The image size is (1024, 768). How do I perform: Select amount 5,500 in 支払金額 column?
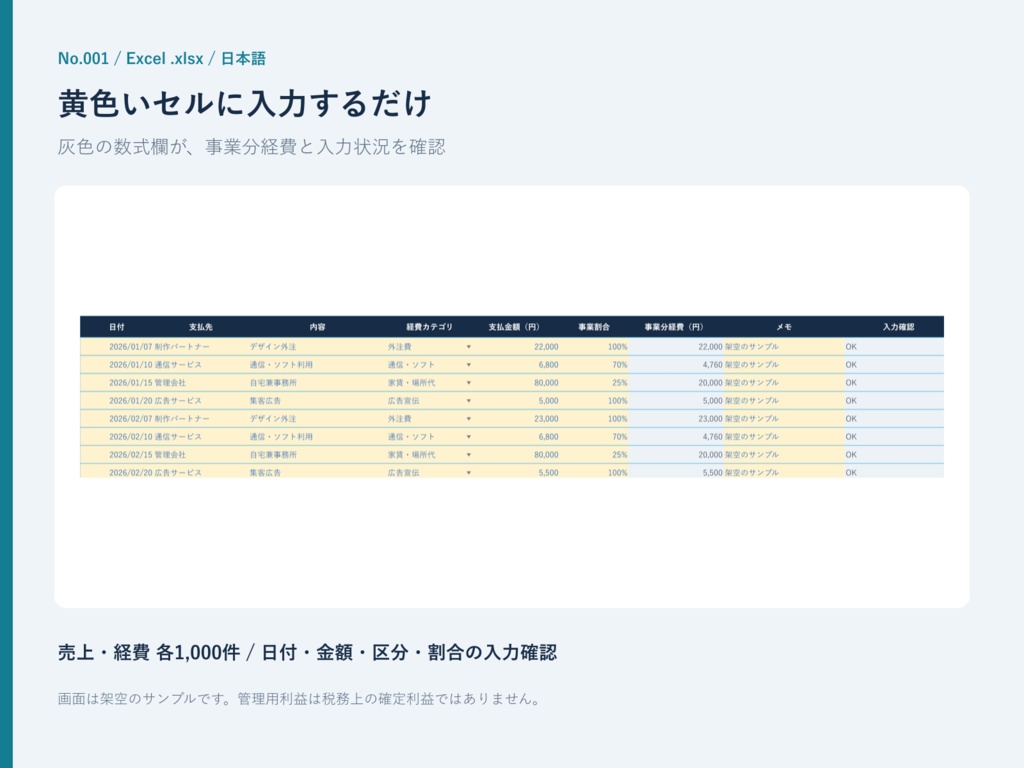[x=548, y=473]
